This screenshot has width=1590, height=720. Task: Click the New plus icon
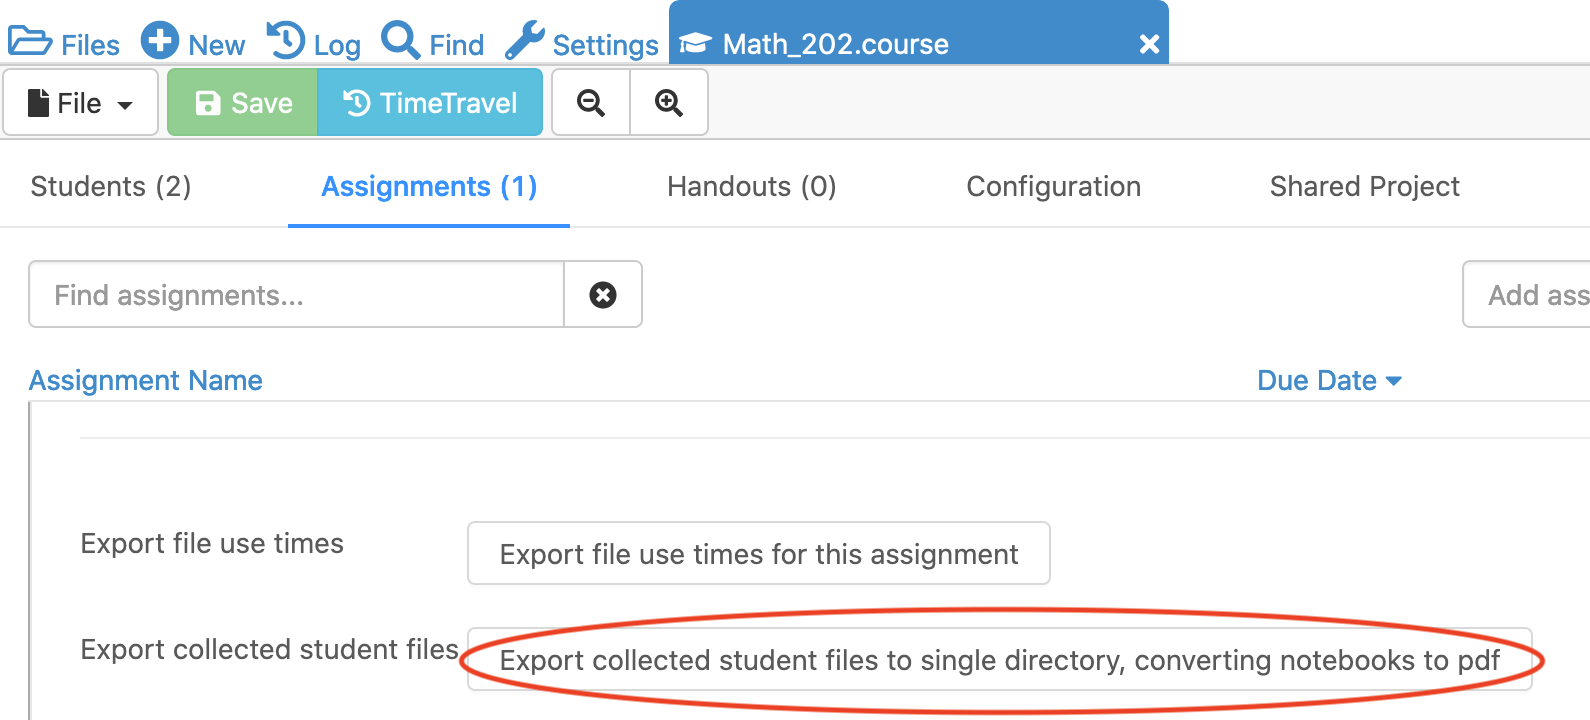[x=160, y=41]
